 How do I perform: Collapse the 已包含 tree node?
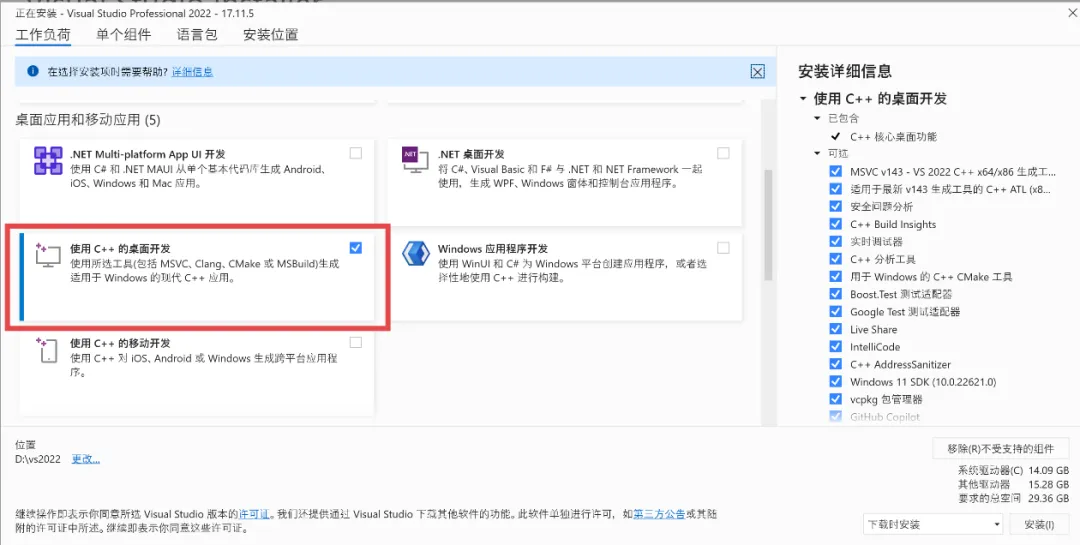tap(817, 119)
